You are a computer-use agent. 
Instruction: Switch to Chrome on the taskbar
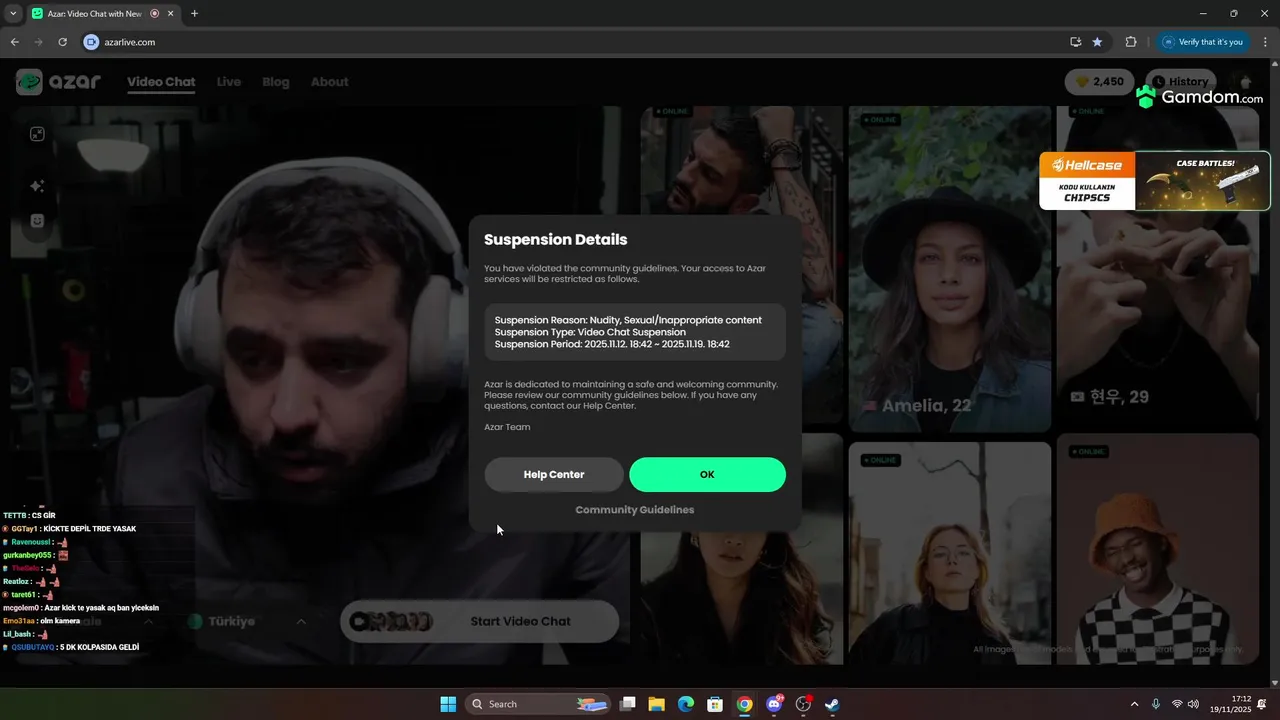click(744, 704)
